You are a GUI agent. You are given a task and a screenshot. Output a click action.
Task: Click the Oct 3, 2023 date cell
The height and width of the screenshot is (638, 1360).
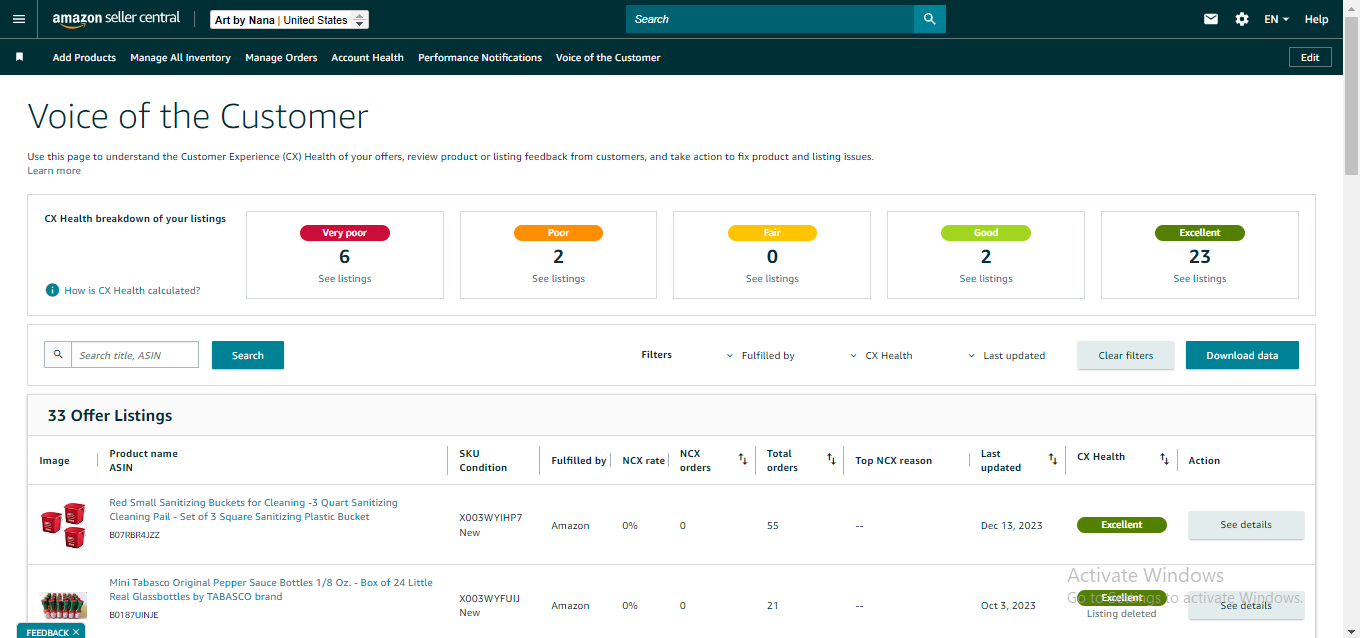point(1008,605)
